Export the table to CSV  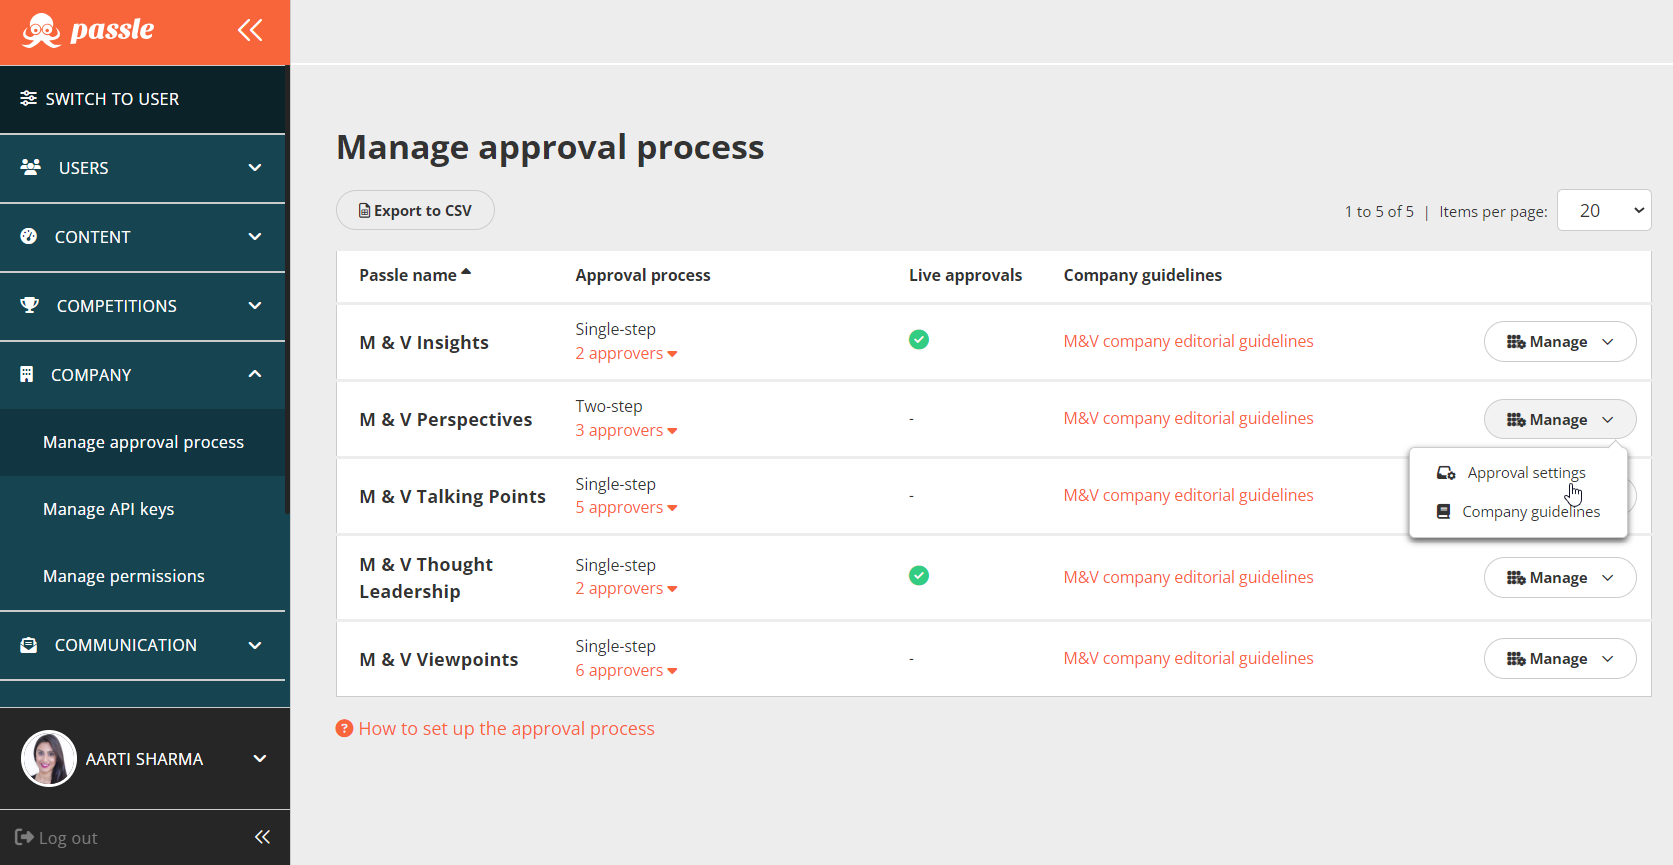[415, 210]
